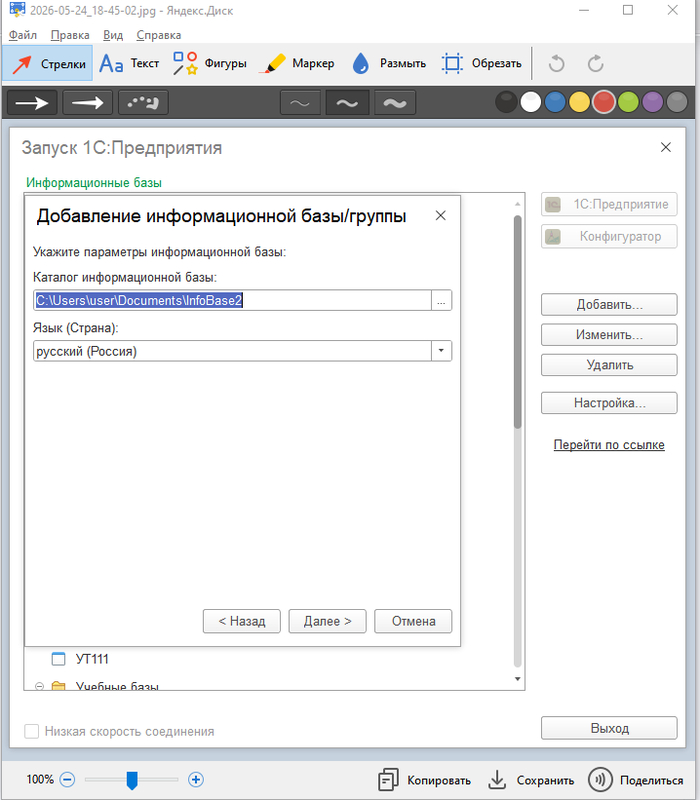
Task: Zoom out with the minus icon
Action: [x=67, y=779]
